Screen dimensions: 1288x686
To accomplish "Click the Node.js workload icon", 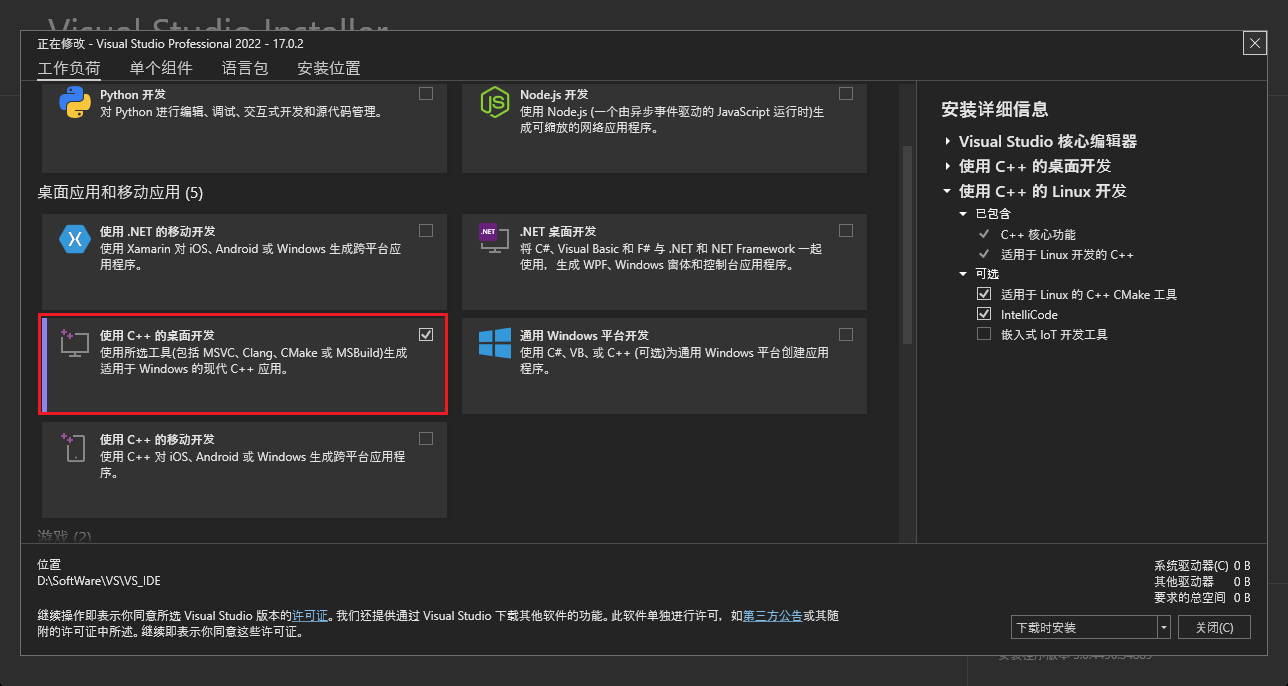I will tap(495, 101).
